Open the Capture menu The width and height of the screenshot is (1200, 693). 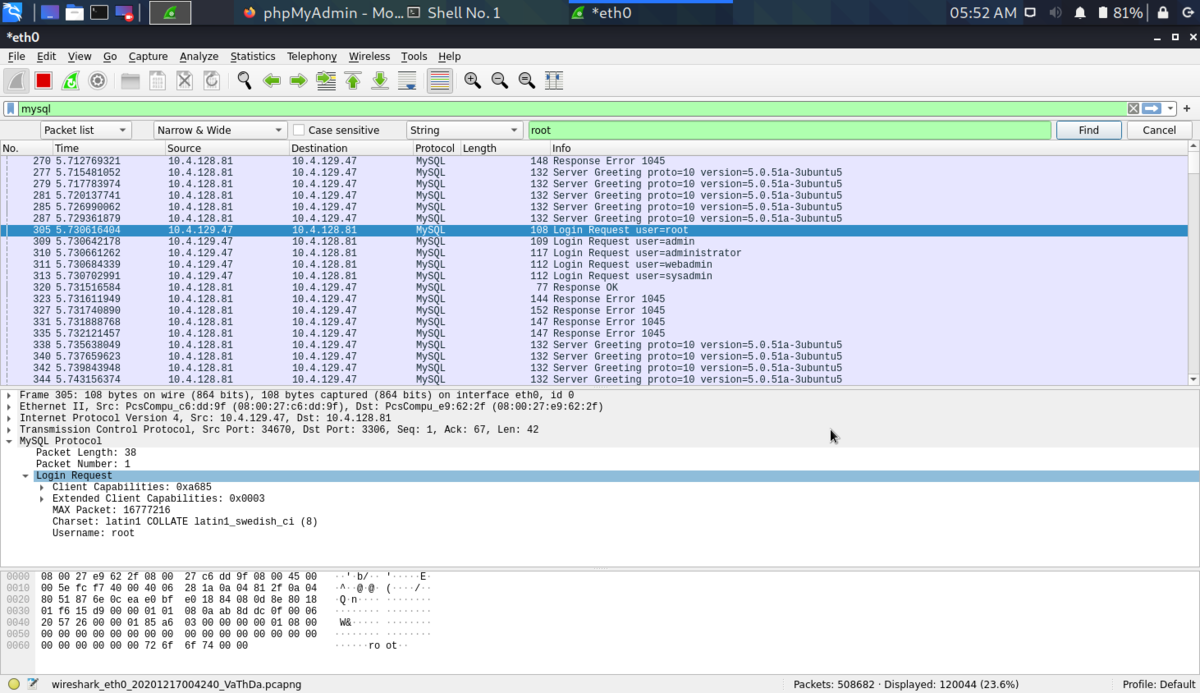[x=148, y=57]
